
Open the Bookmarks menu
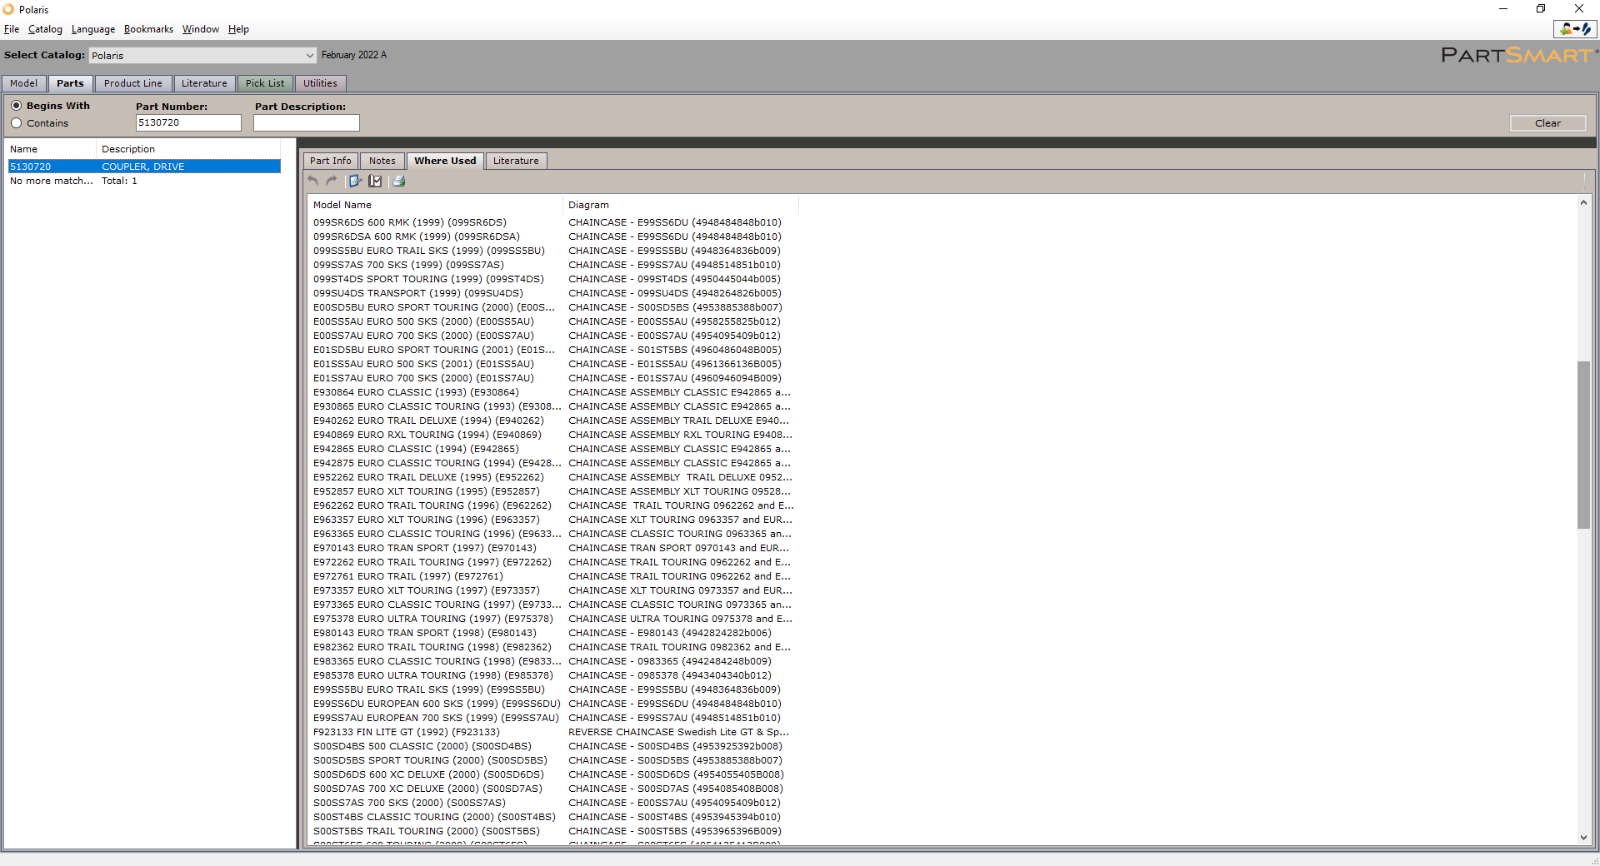pyautogui.click(x=148, y=29)
